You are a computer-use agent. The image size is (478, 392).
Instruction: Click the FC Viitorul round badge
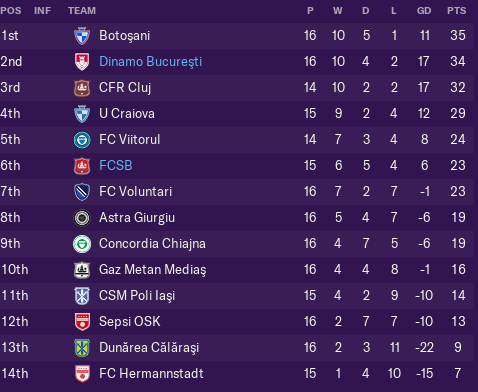(x=82, y=140)
